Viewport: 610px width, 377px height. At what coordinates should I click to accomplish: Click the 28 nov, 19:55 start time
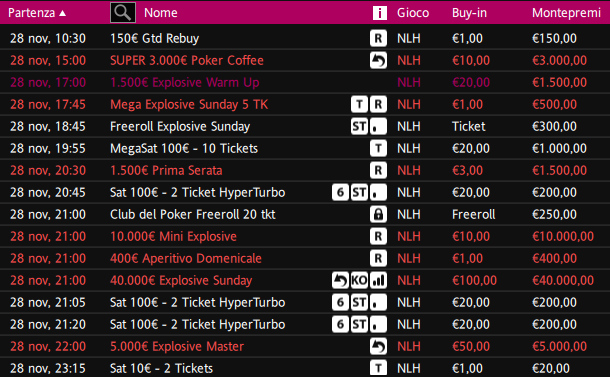pos(47,149)
